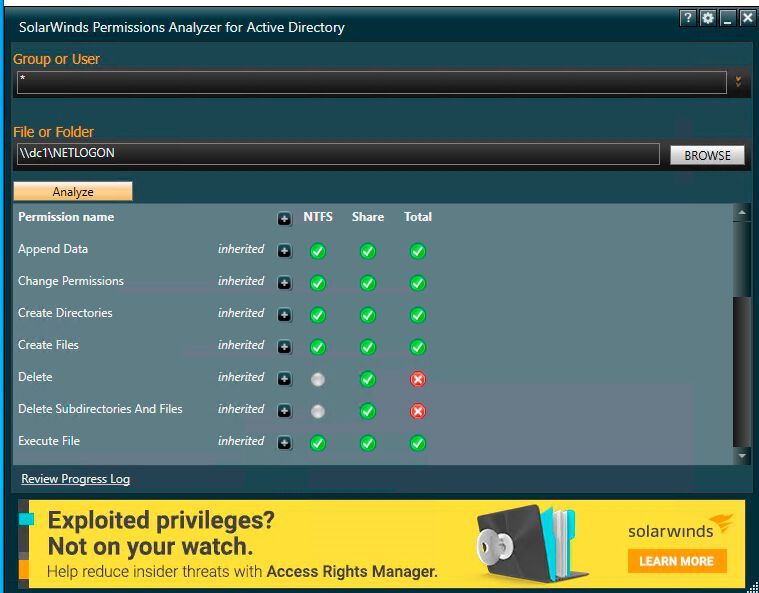Minimize the Permissions Analyzer window
Image resolution: width=759 pixels, height=593 pixels.
point(727,18)
